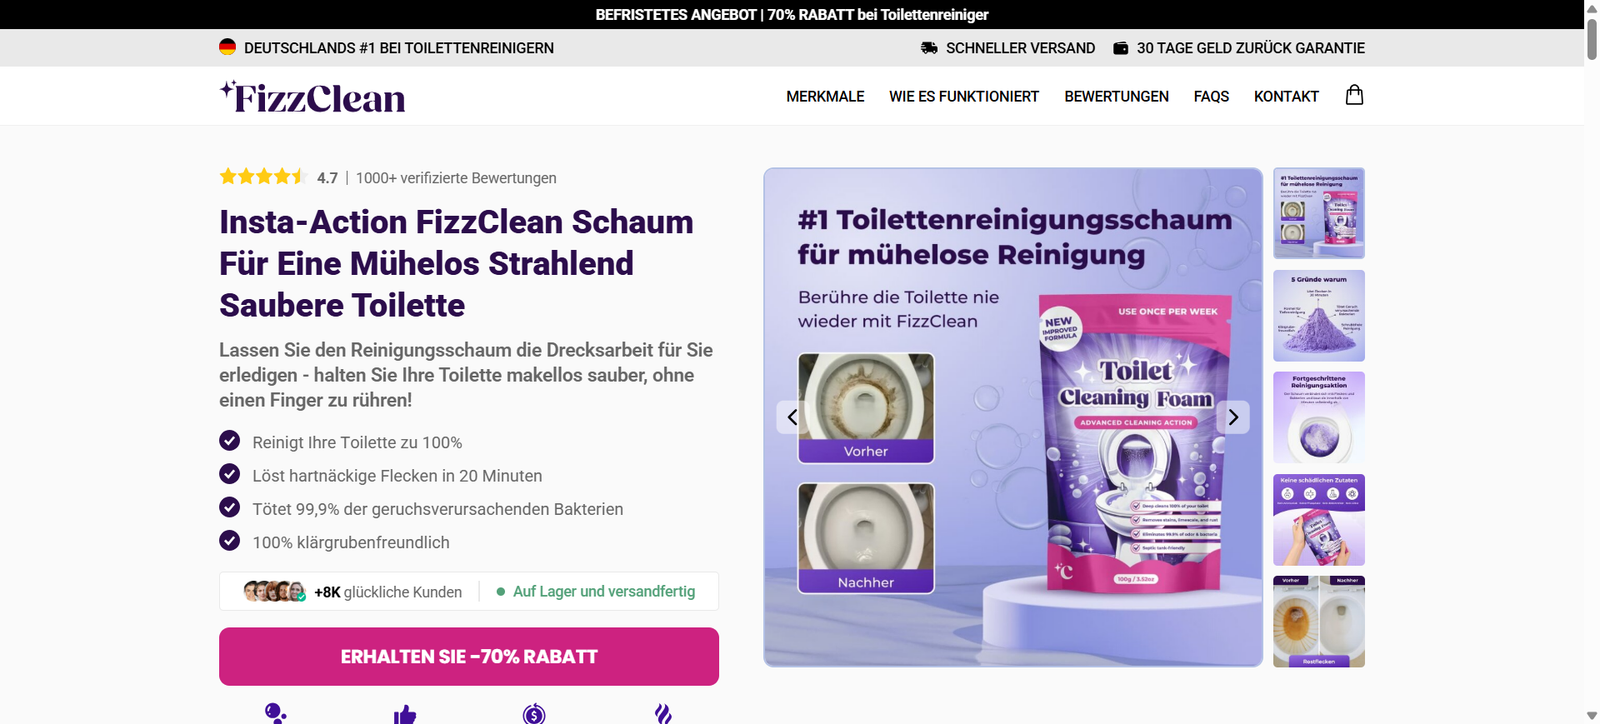This screenshot has height=724, width=1600.
Task: Open the shopping bag cart icon
Action: click(x=1354, y=95)
